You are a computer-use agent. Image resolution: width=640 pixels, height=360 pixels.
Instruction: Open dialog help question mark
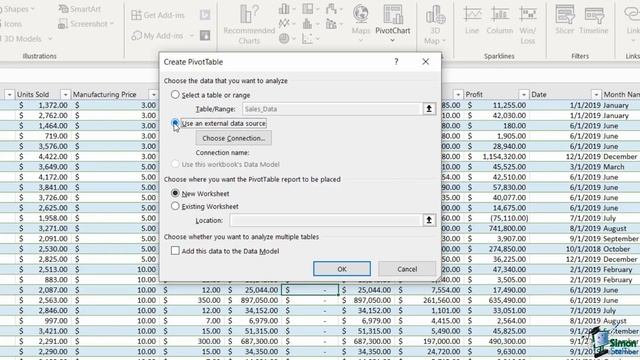[x=396, y=62]
